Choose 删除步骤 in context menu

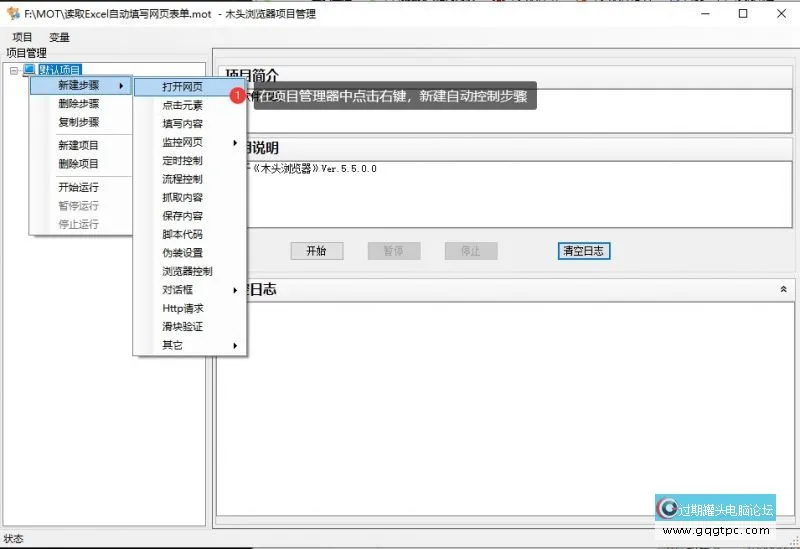(79, 104)
